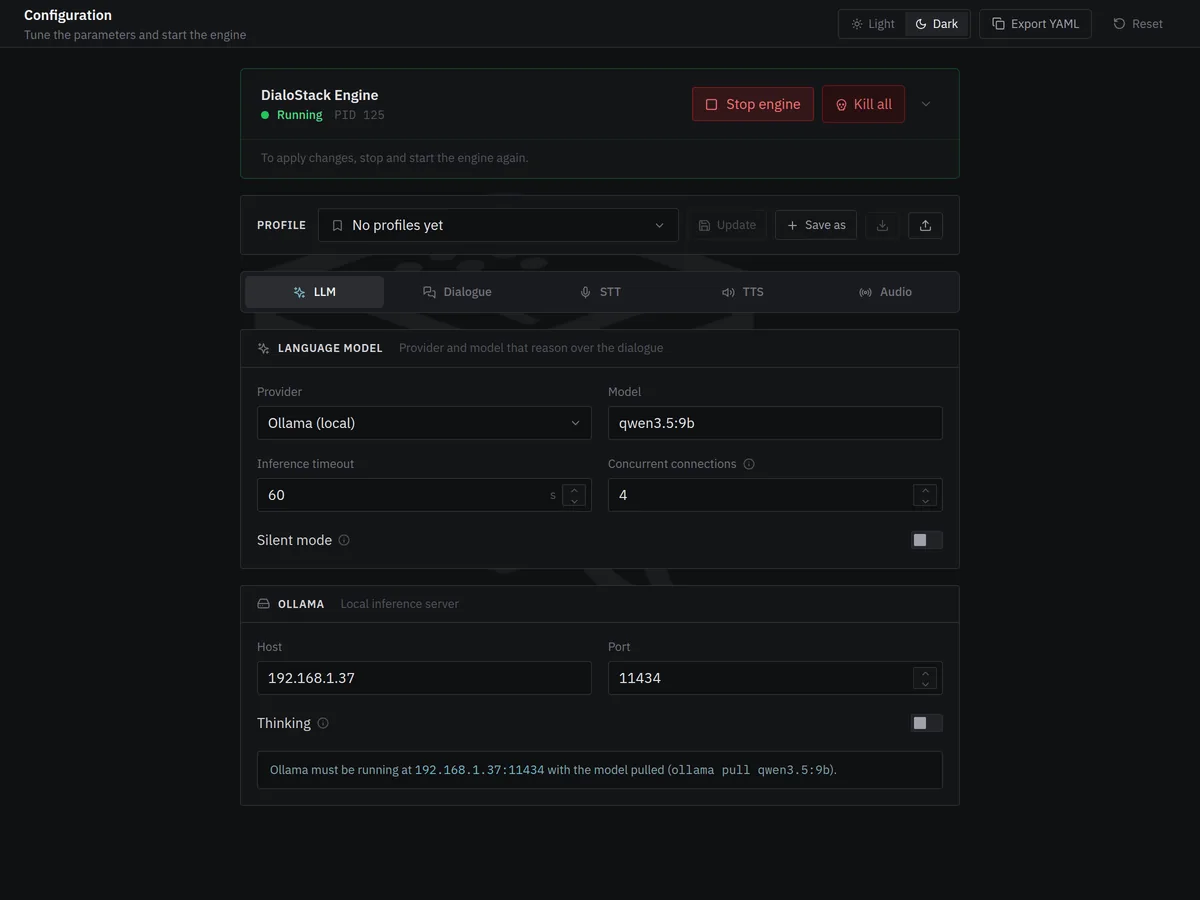Screen dimensions: 1200x900
Task: Click the Update profile button
Action: tap(727, 225)
